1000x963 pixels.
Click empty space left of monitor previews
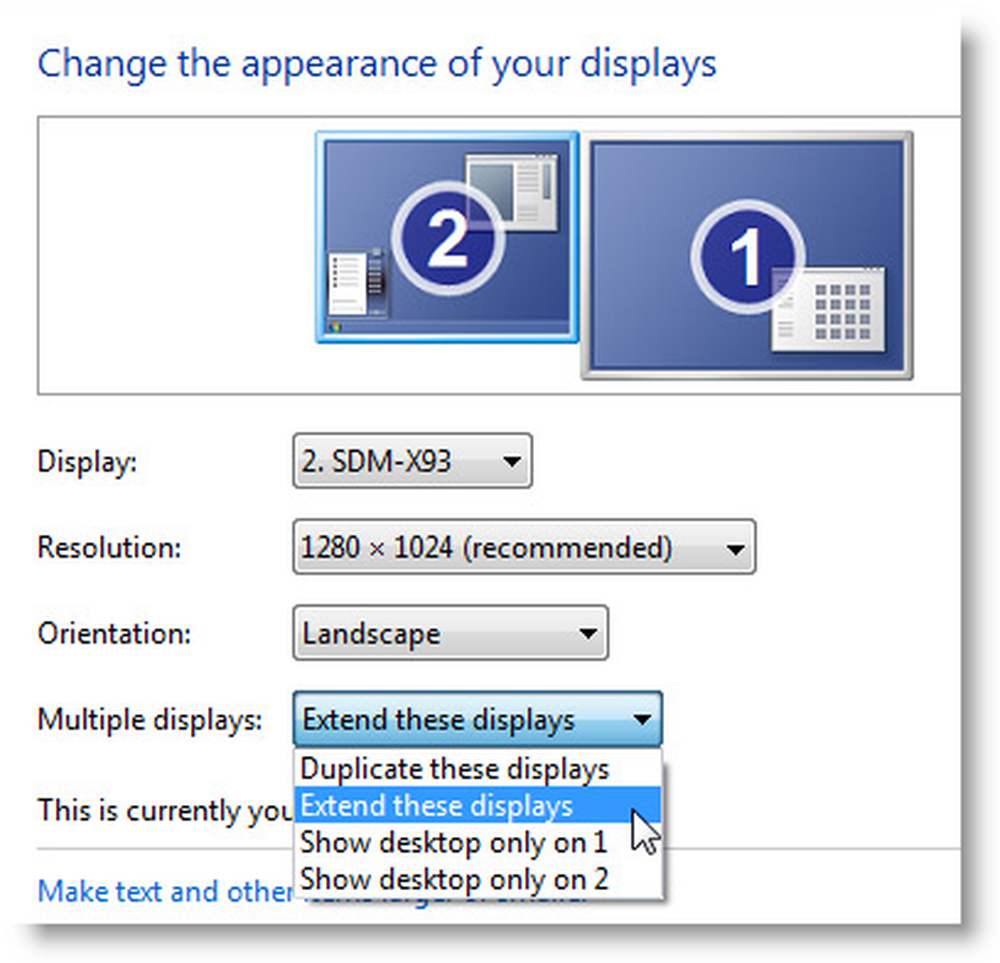[x=170, y=255]
